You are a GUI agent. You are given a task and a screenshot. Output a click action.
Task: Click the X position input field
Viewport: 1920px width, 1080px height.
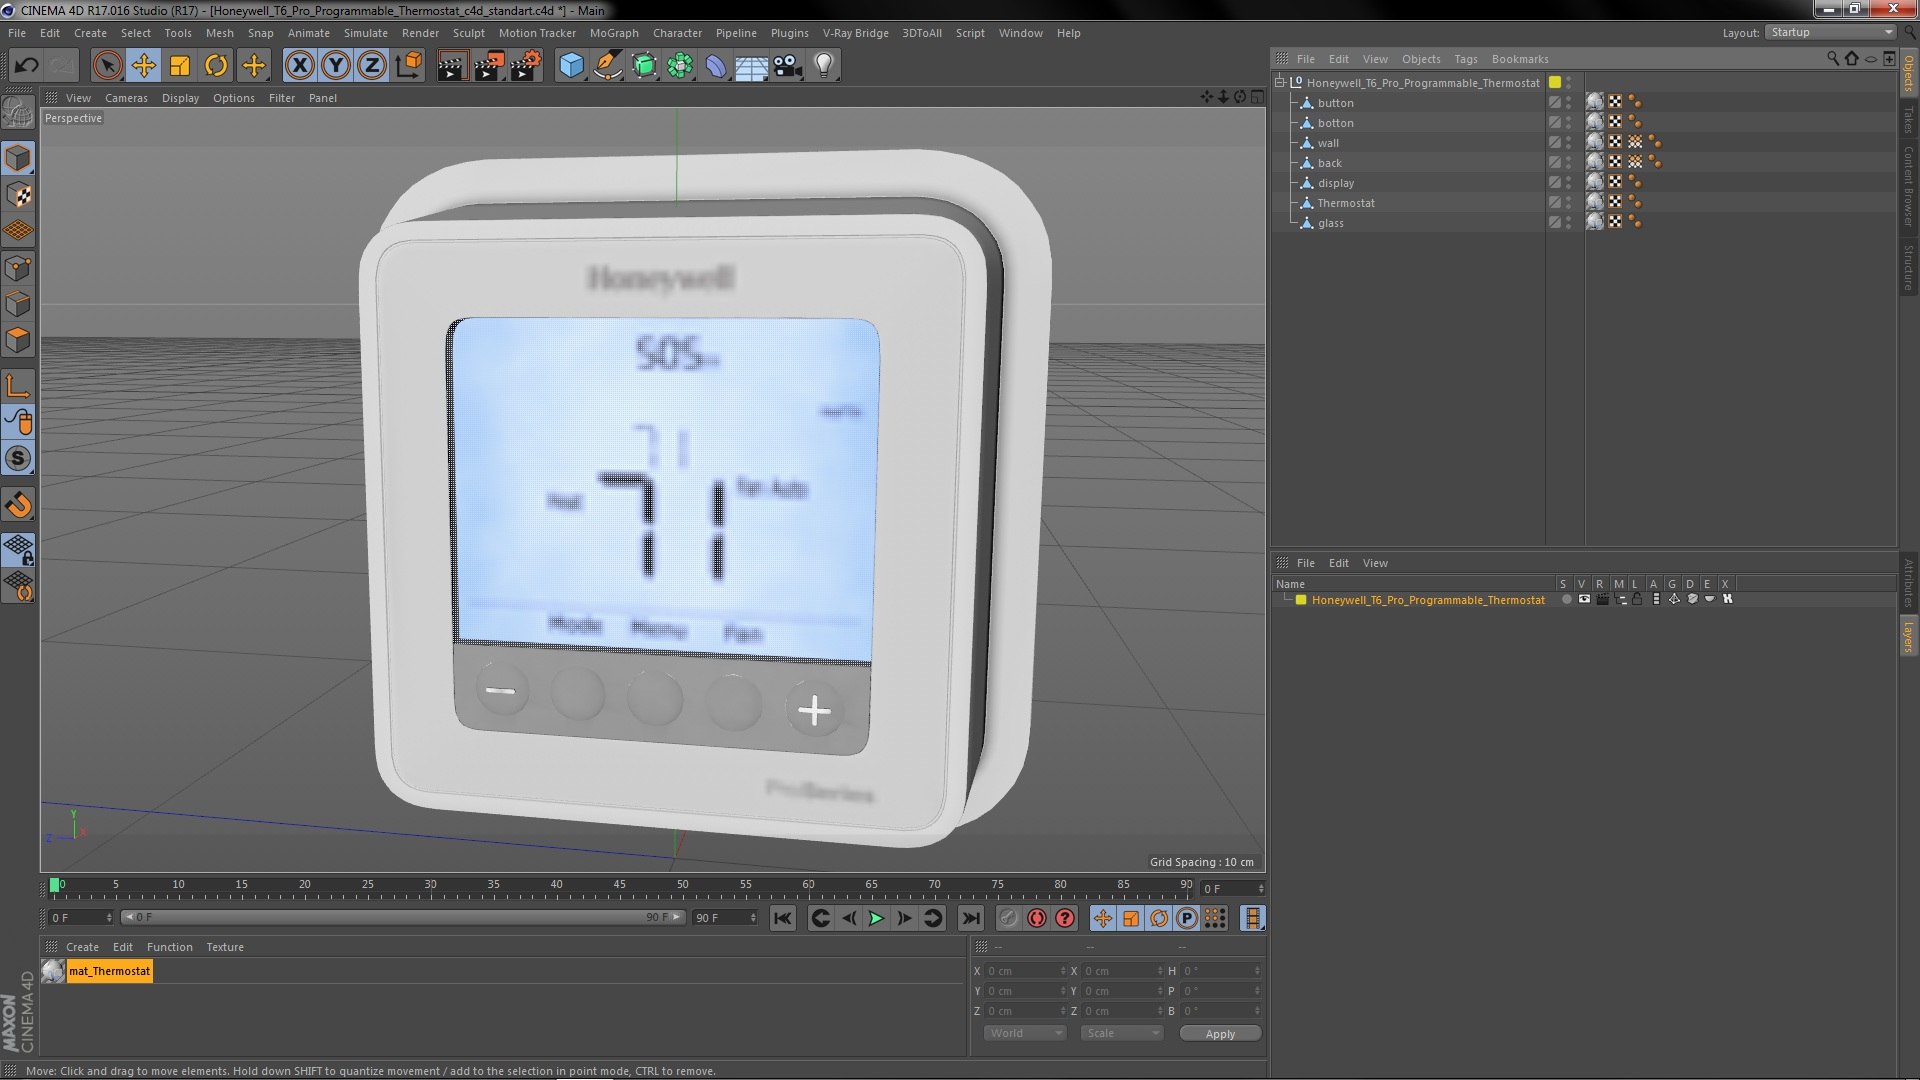click(1025, 971)
